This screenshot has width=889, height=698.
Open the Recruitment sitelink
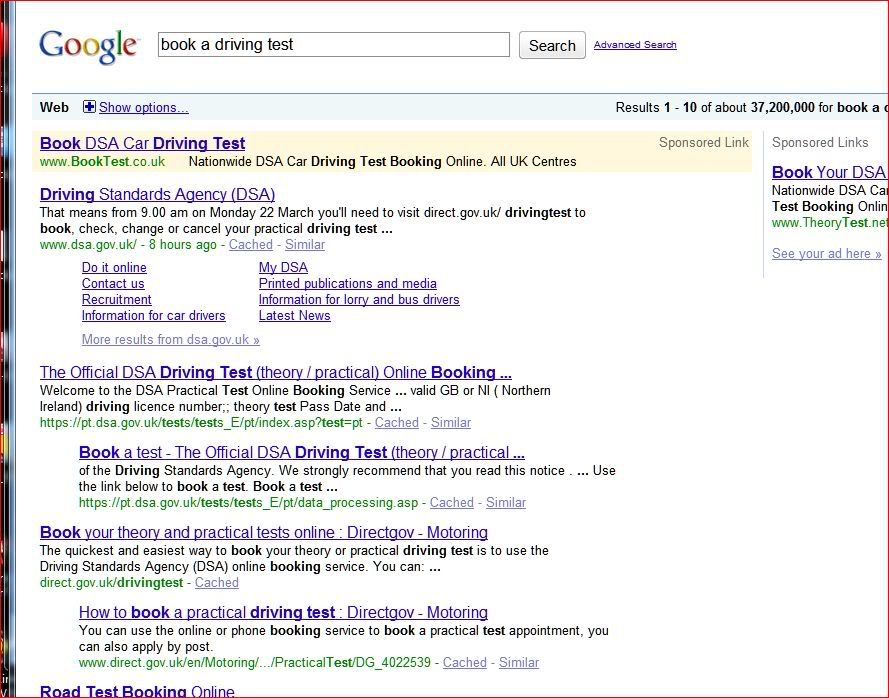pyautogui.click(x=116, y=299)
